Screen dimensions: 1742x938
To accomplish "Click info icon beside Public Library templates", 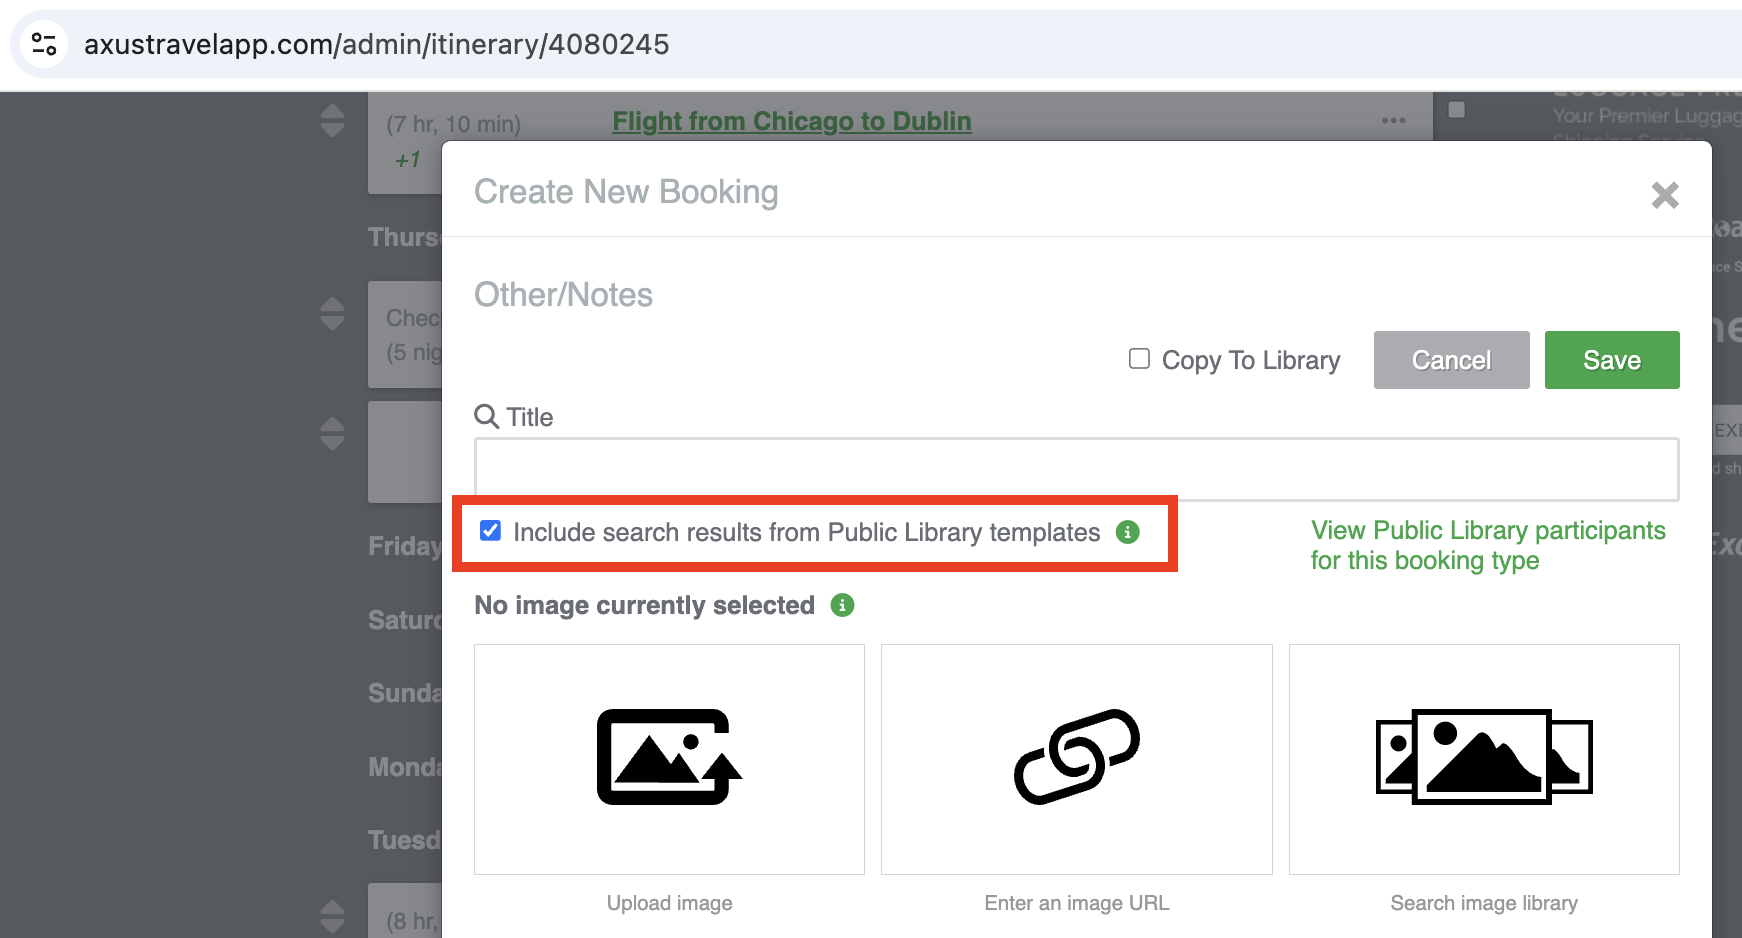I will coord(1128,532).
